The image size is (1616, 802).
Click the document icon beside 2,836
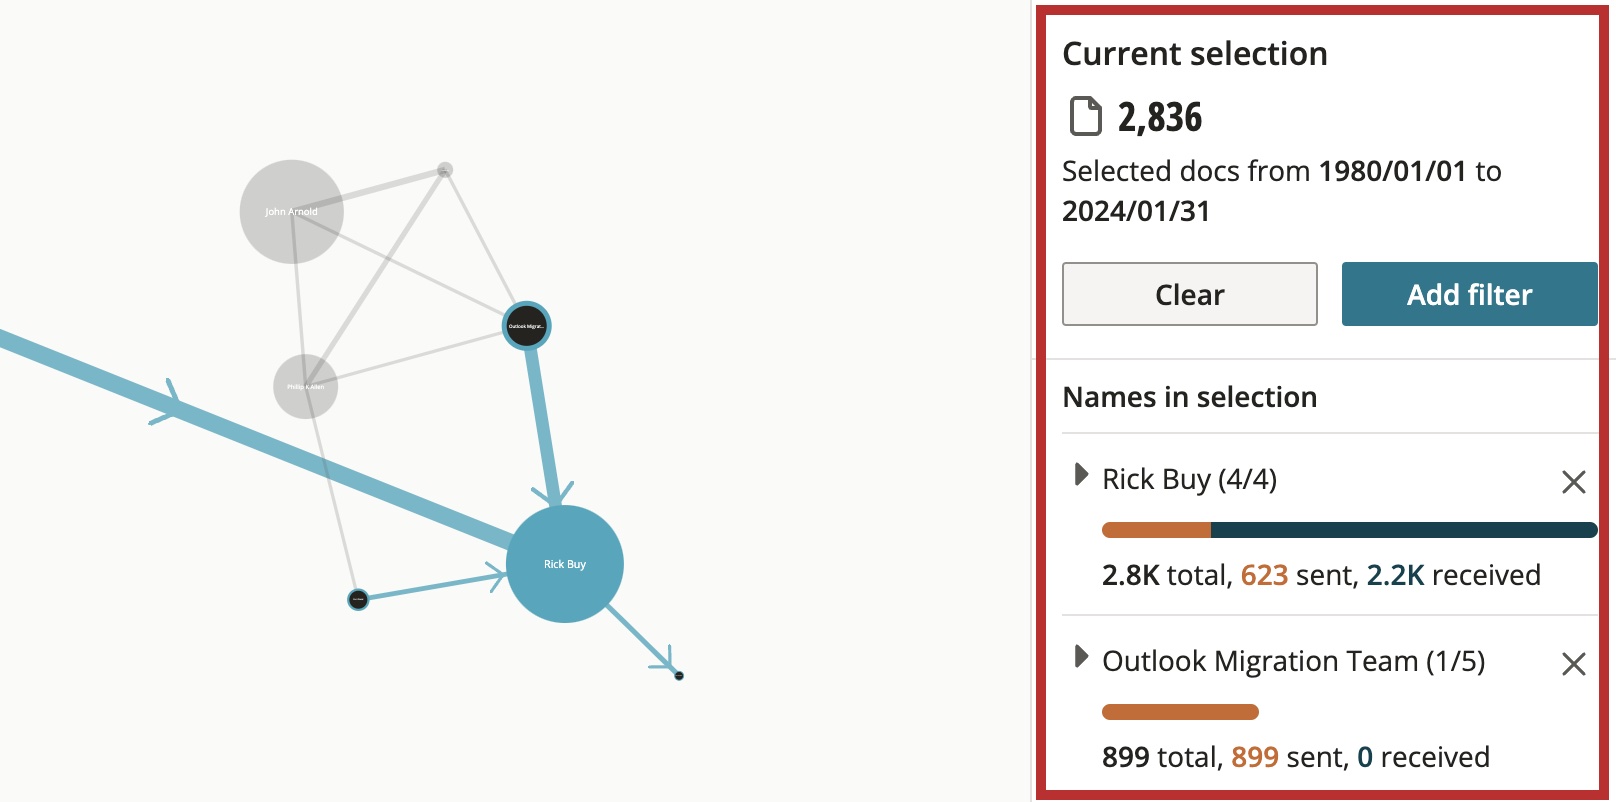tap(1086, 116)
